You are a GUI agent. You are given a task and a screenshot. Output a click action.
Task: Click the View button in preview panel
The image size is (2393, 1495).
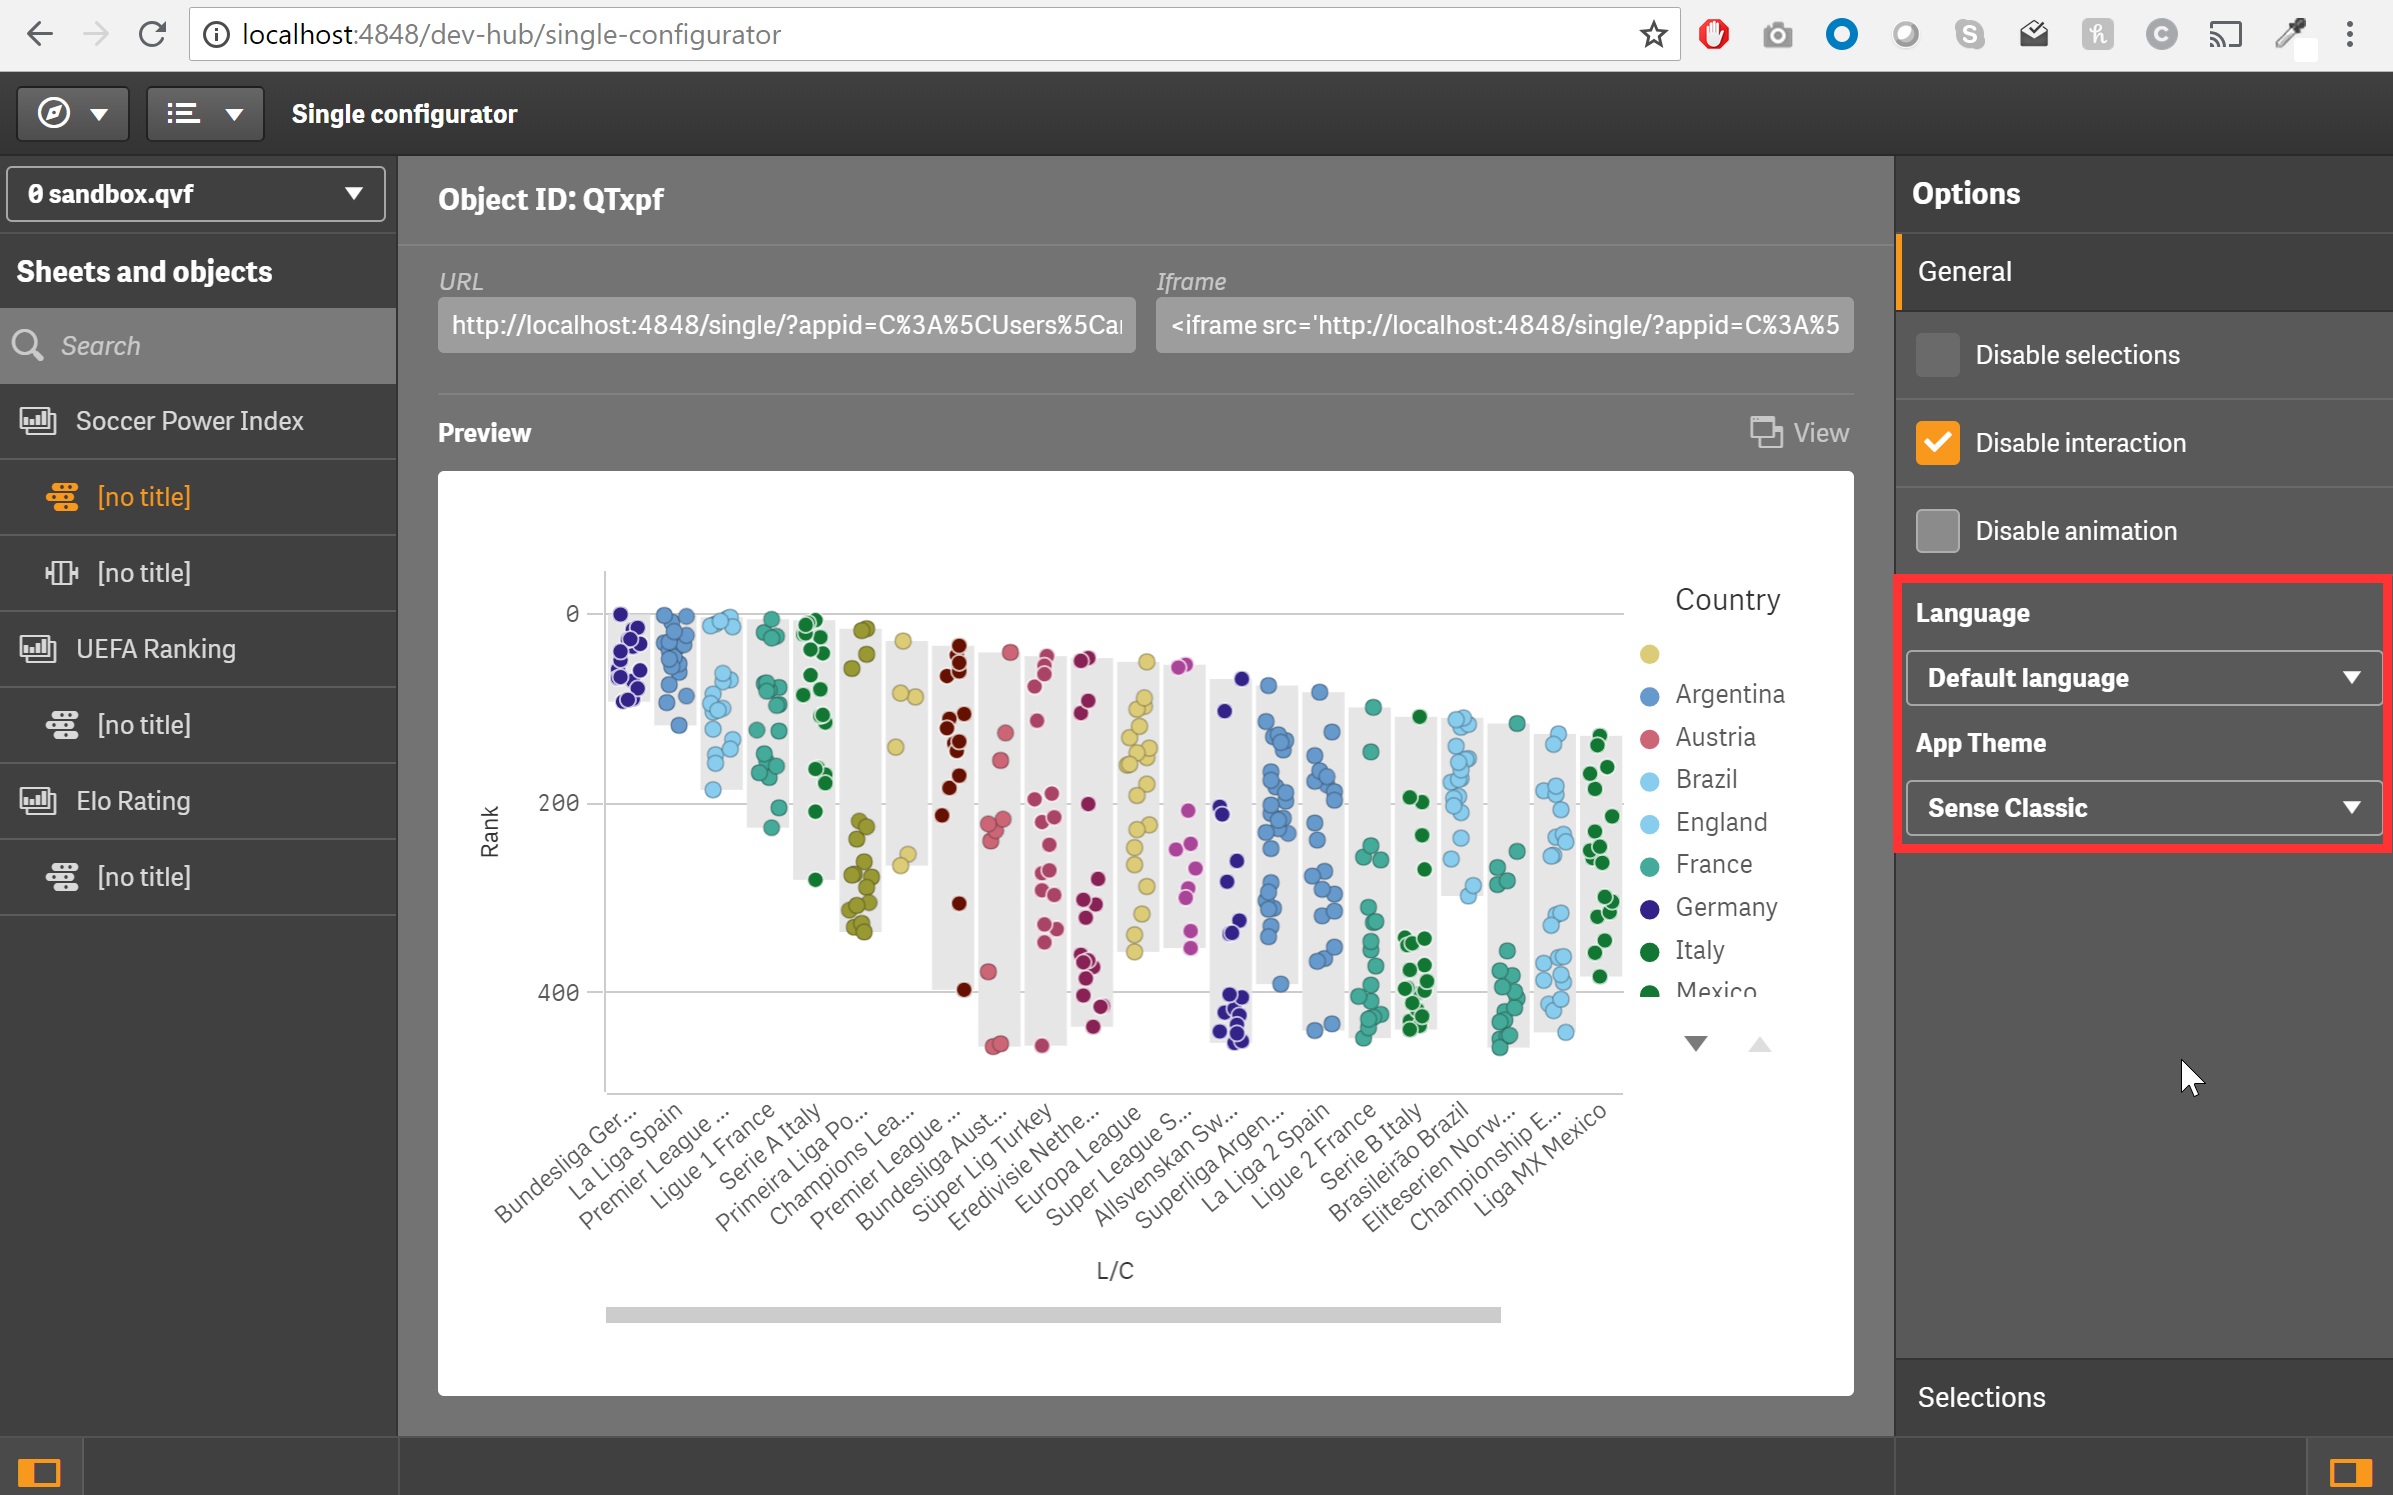point(1799,431)
